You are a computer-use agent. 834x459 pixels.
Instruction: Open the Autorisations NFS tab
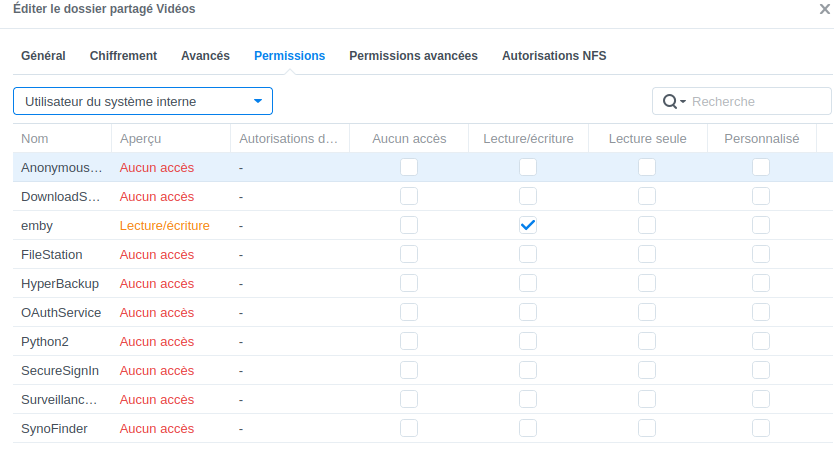coord(554,56)
